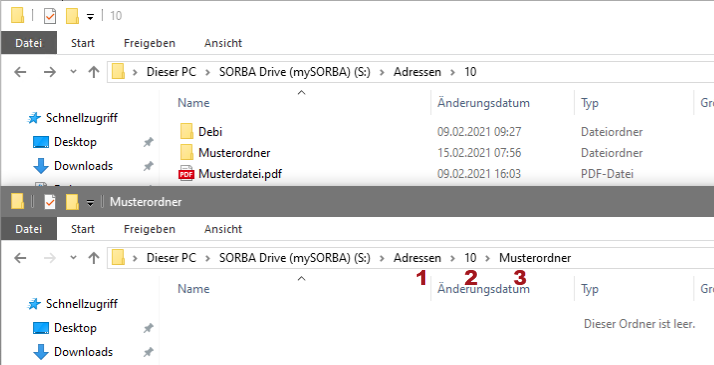Click SORBA Drive (mySORBA) (S:) in top address bar

[295, 72]
